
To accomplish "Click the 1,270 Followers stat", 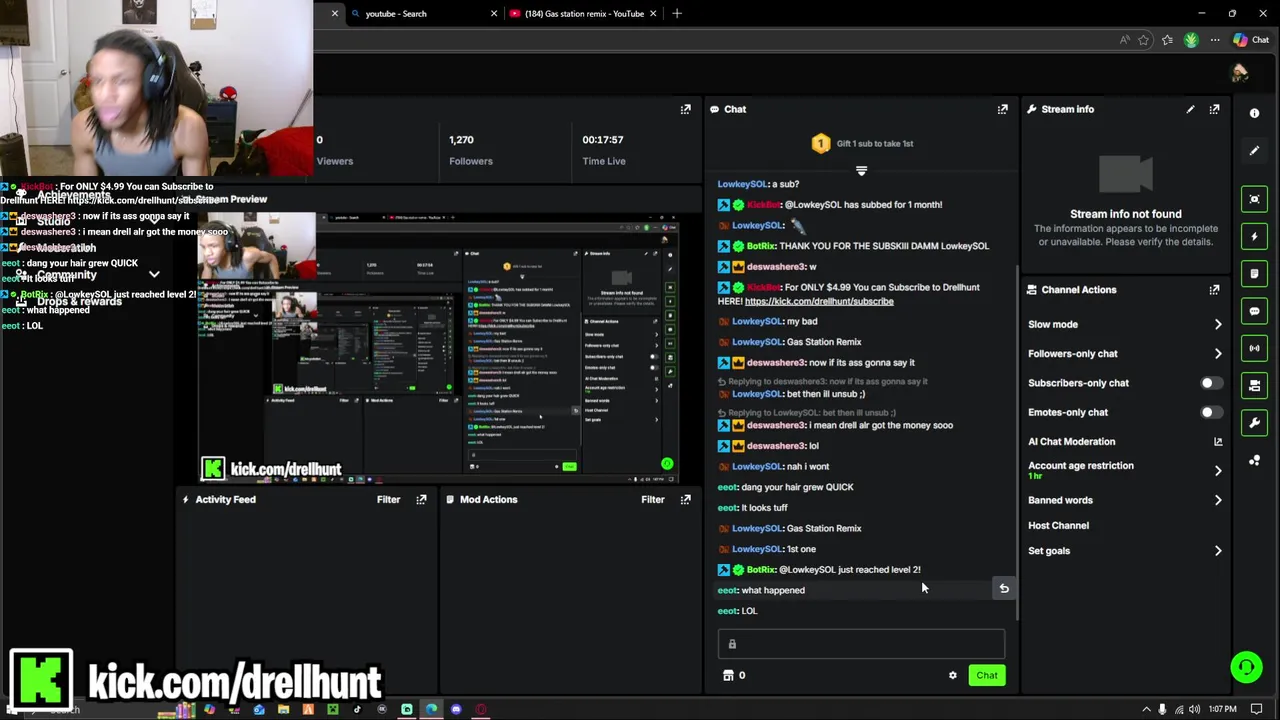I will (470, 150).
